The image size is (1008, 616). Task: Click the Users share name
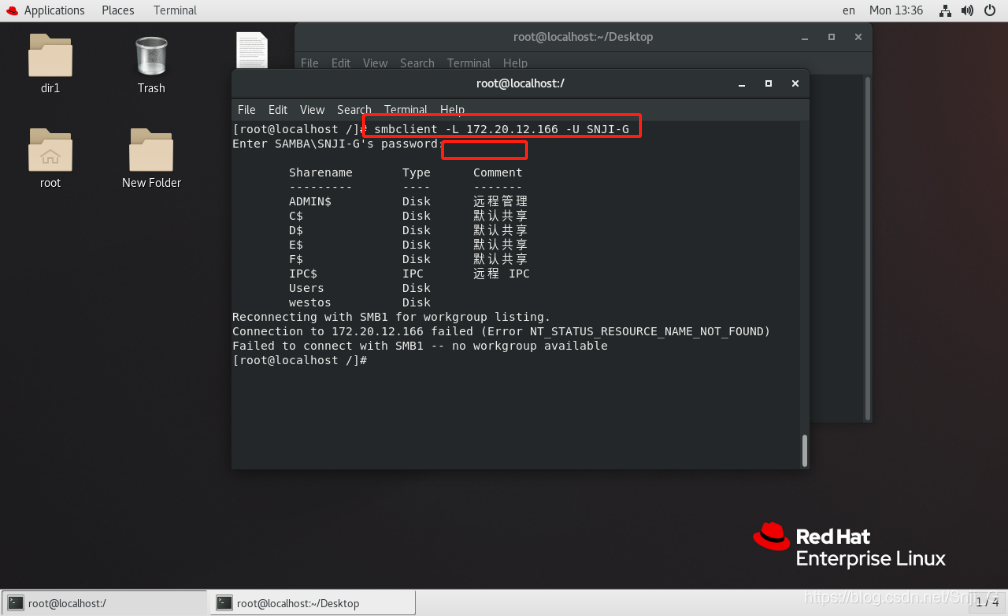pos(306,288)
